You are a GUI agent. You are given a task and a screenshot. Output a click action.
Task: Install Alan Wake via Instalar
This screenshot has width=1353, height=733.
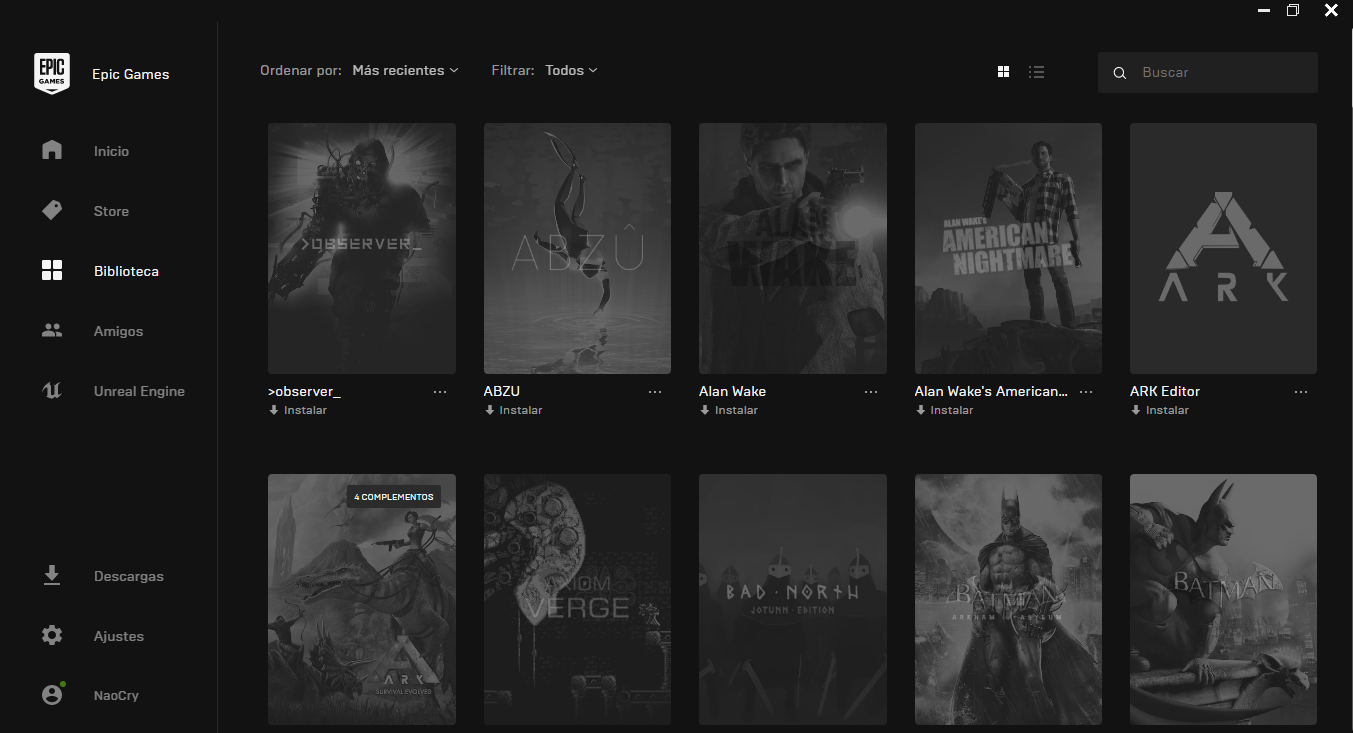tap(729, 410)
